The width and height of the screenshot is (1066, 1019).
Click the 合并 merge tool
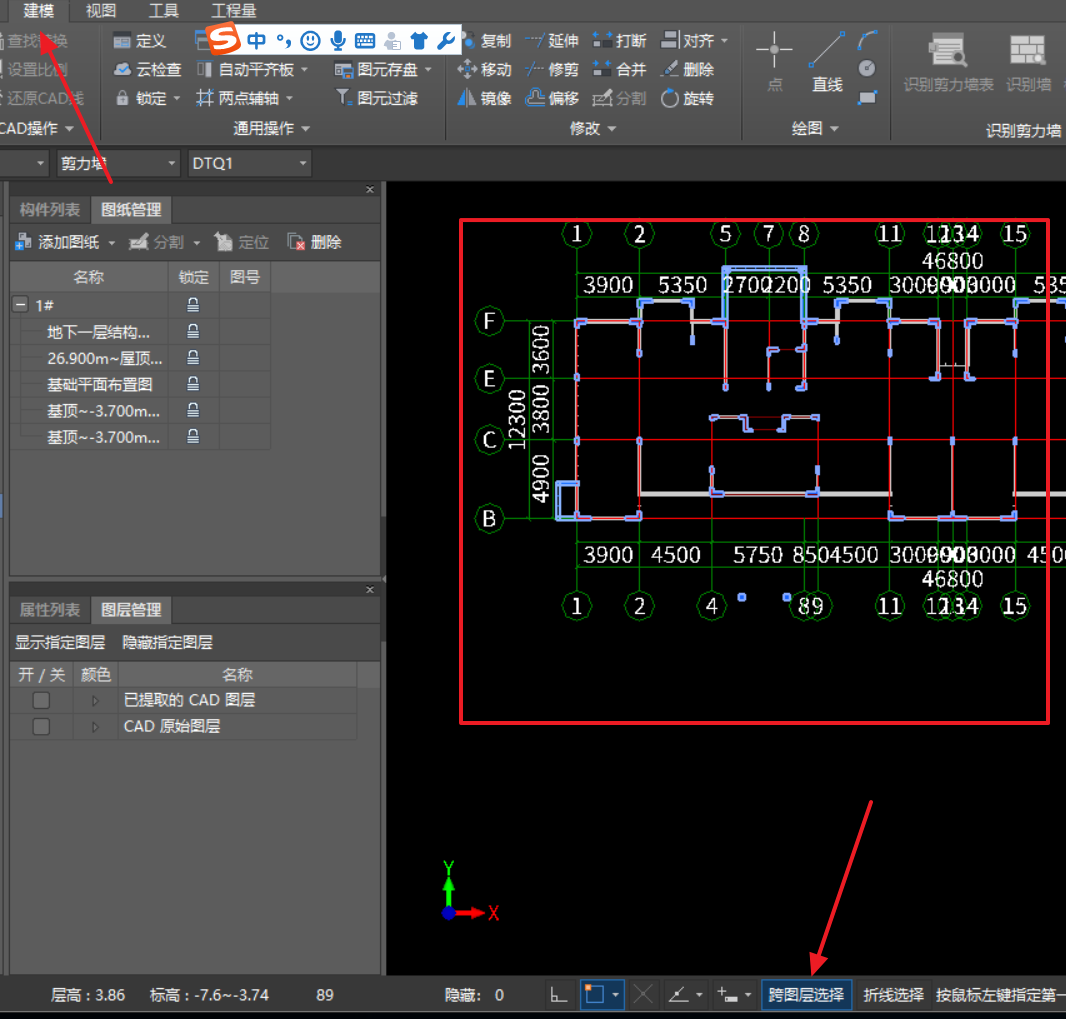[619, 69]
